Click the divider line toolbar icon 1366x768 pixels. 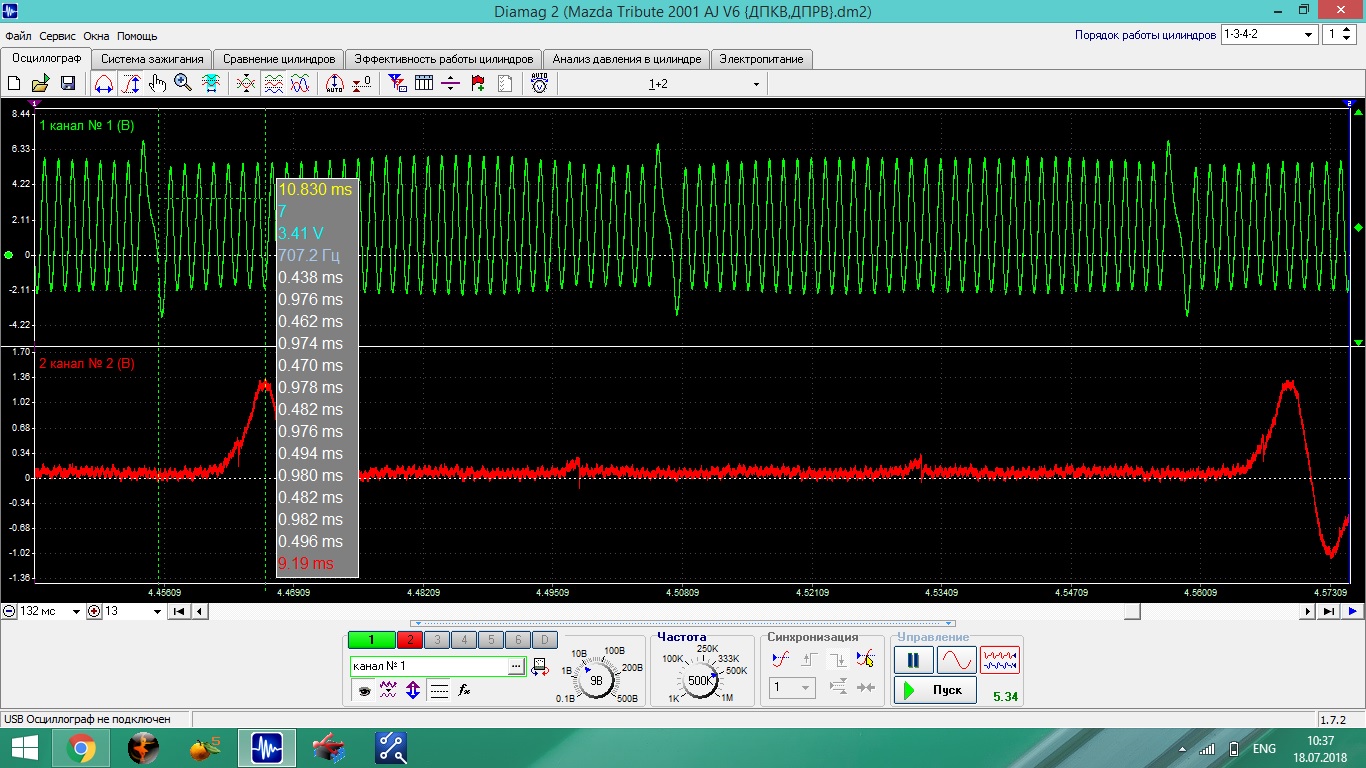[x=450, y=84]
